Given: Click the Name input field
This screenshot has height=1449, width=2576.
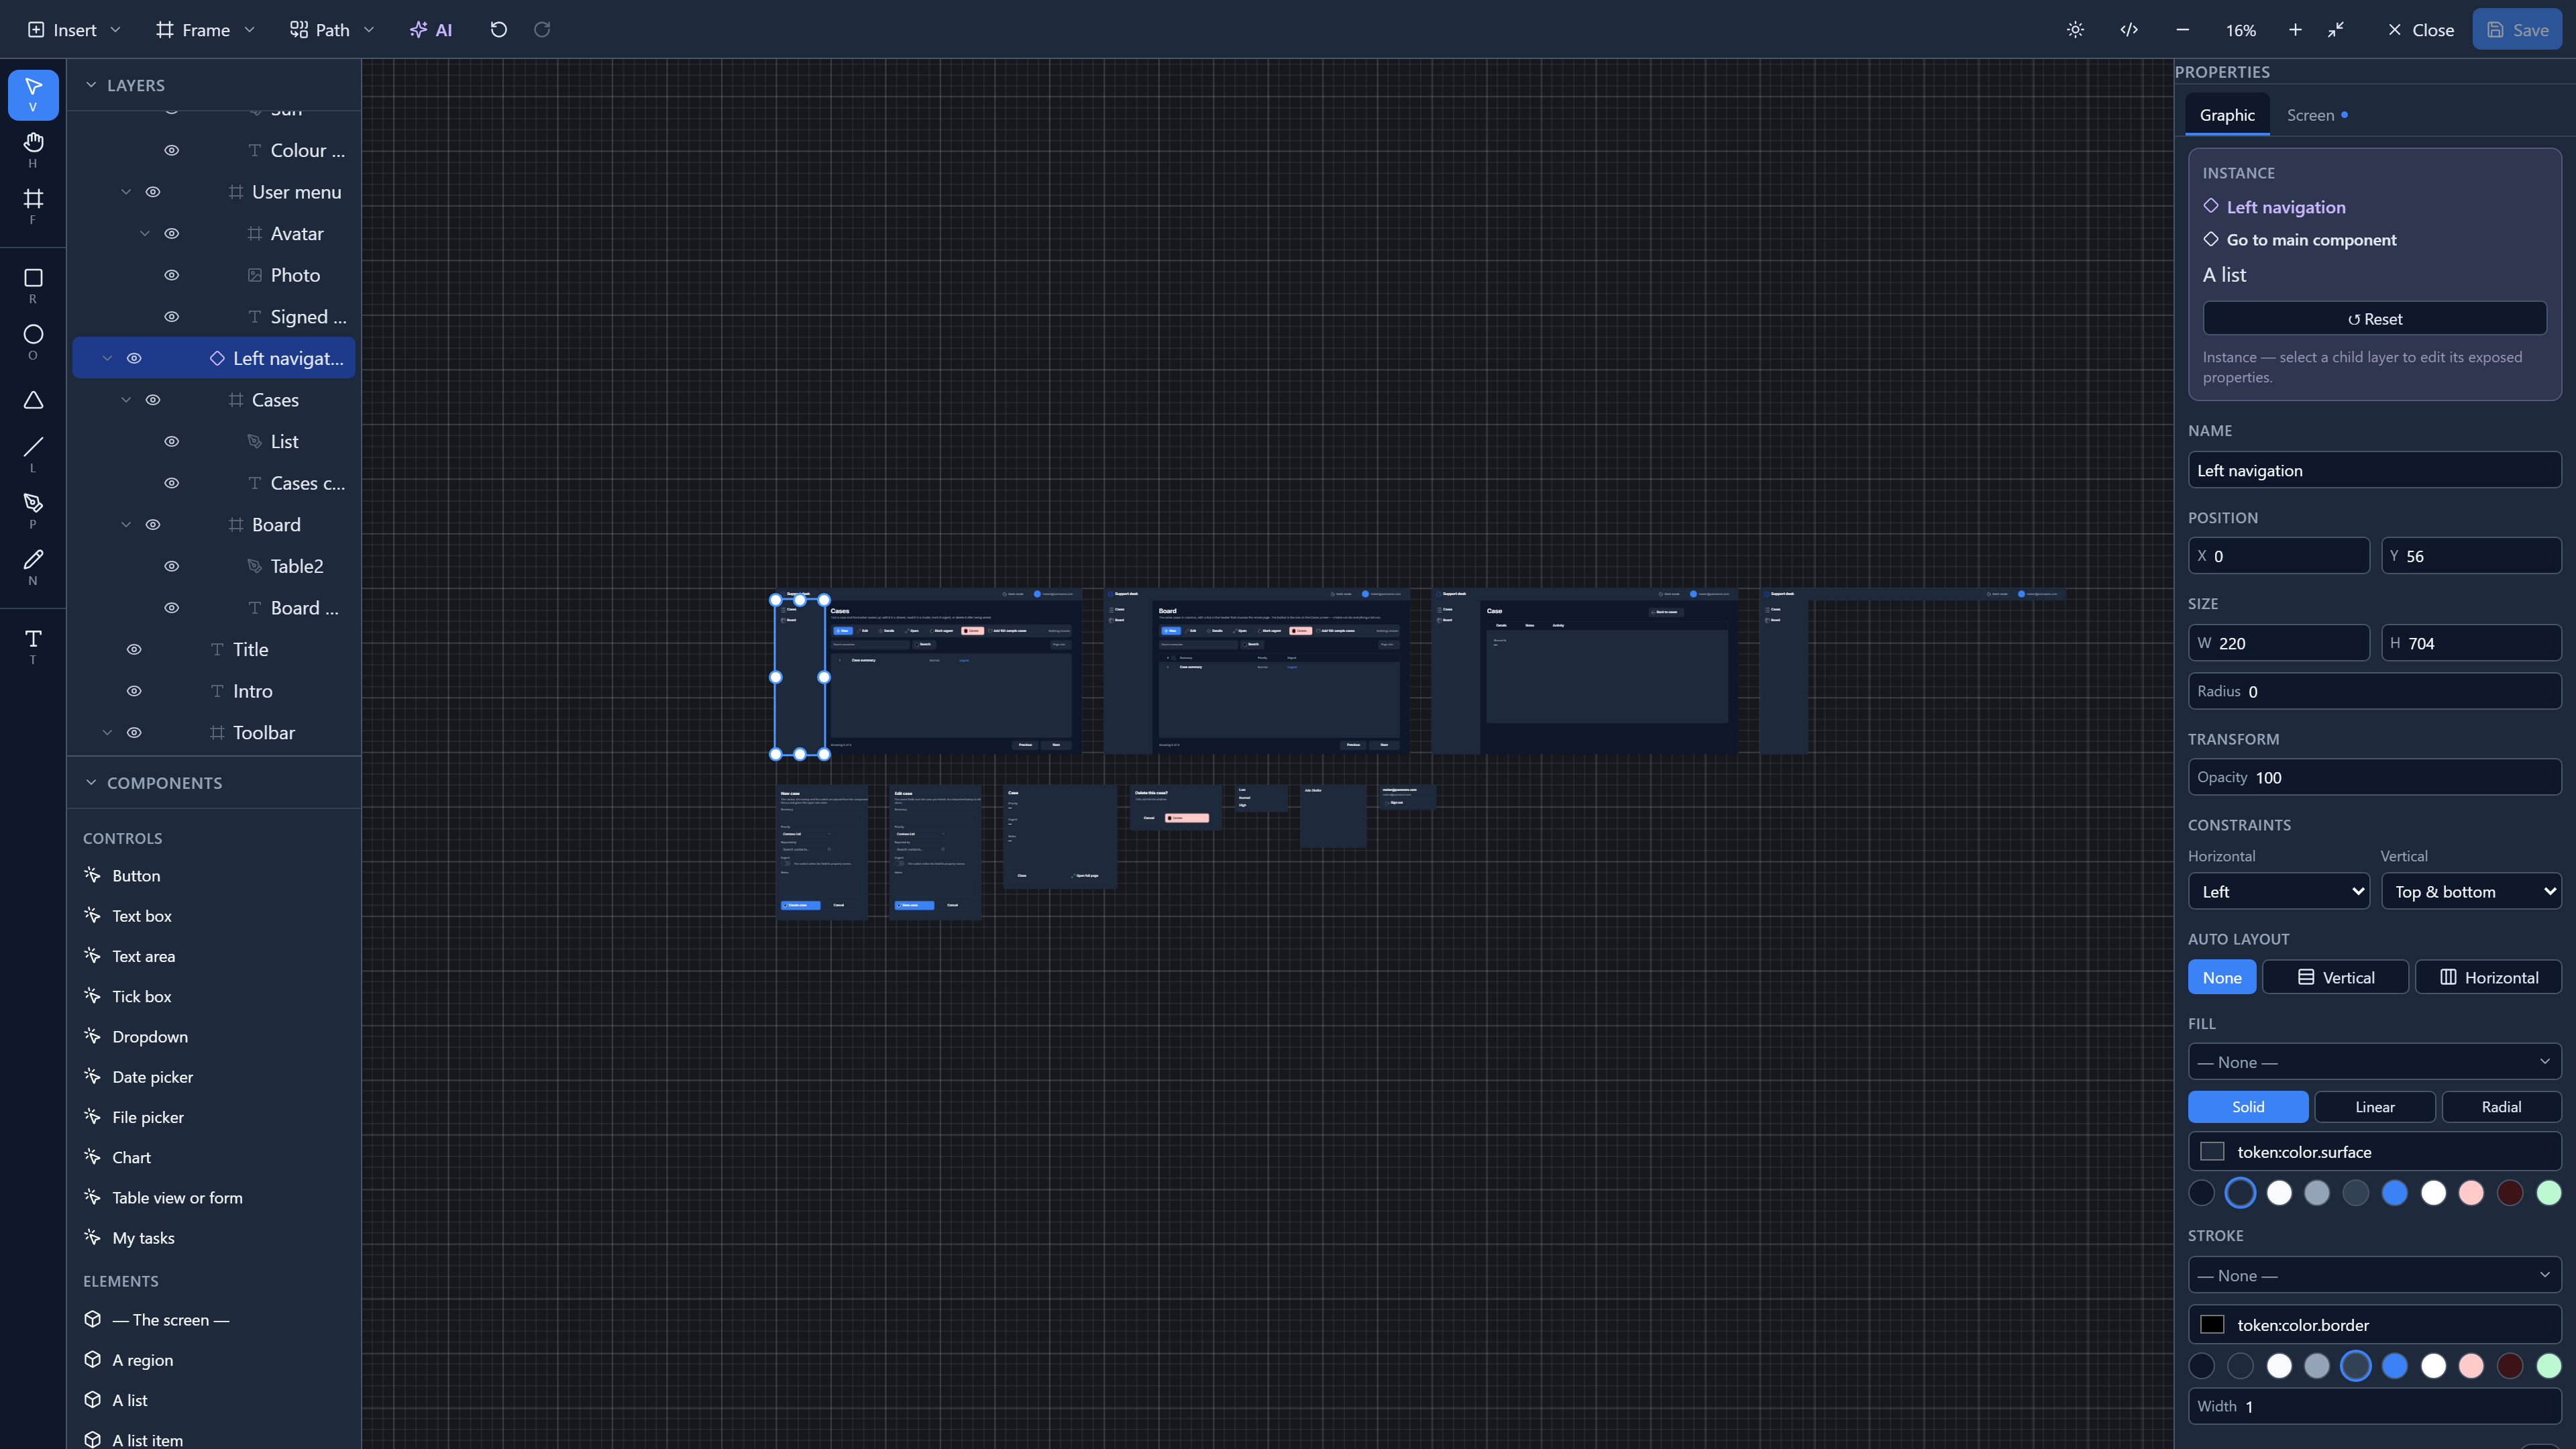Looking at the screenshot, I should (2374, 470).
